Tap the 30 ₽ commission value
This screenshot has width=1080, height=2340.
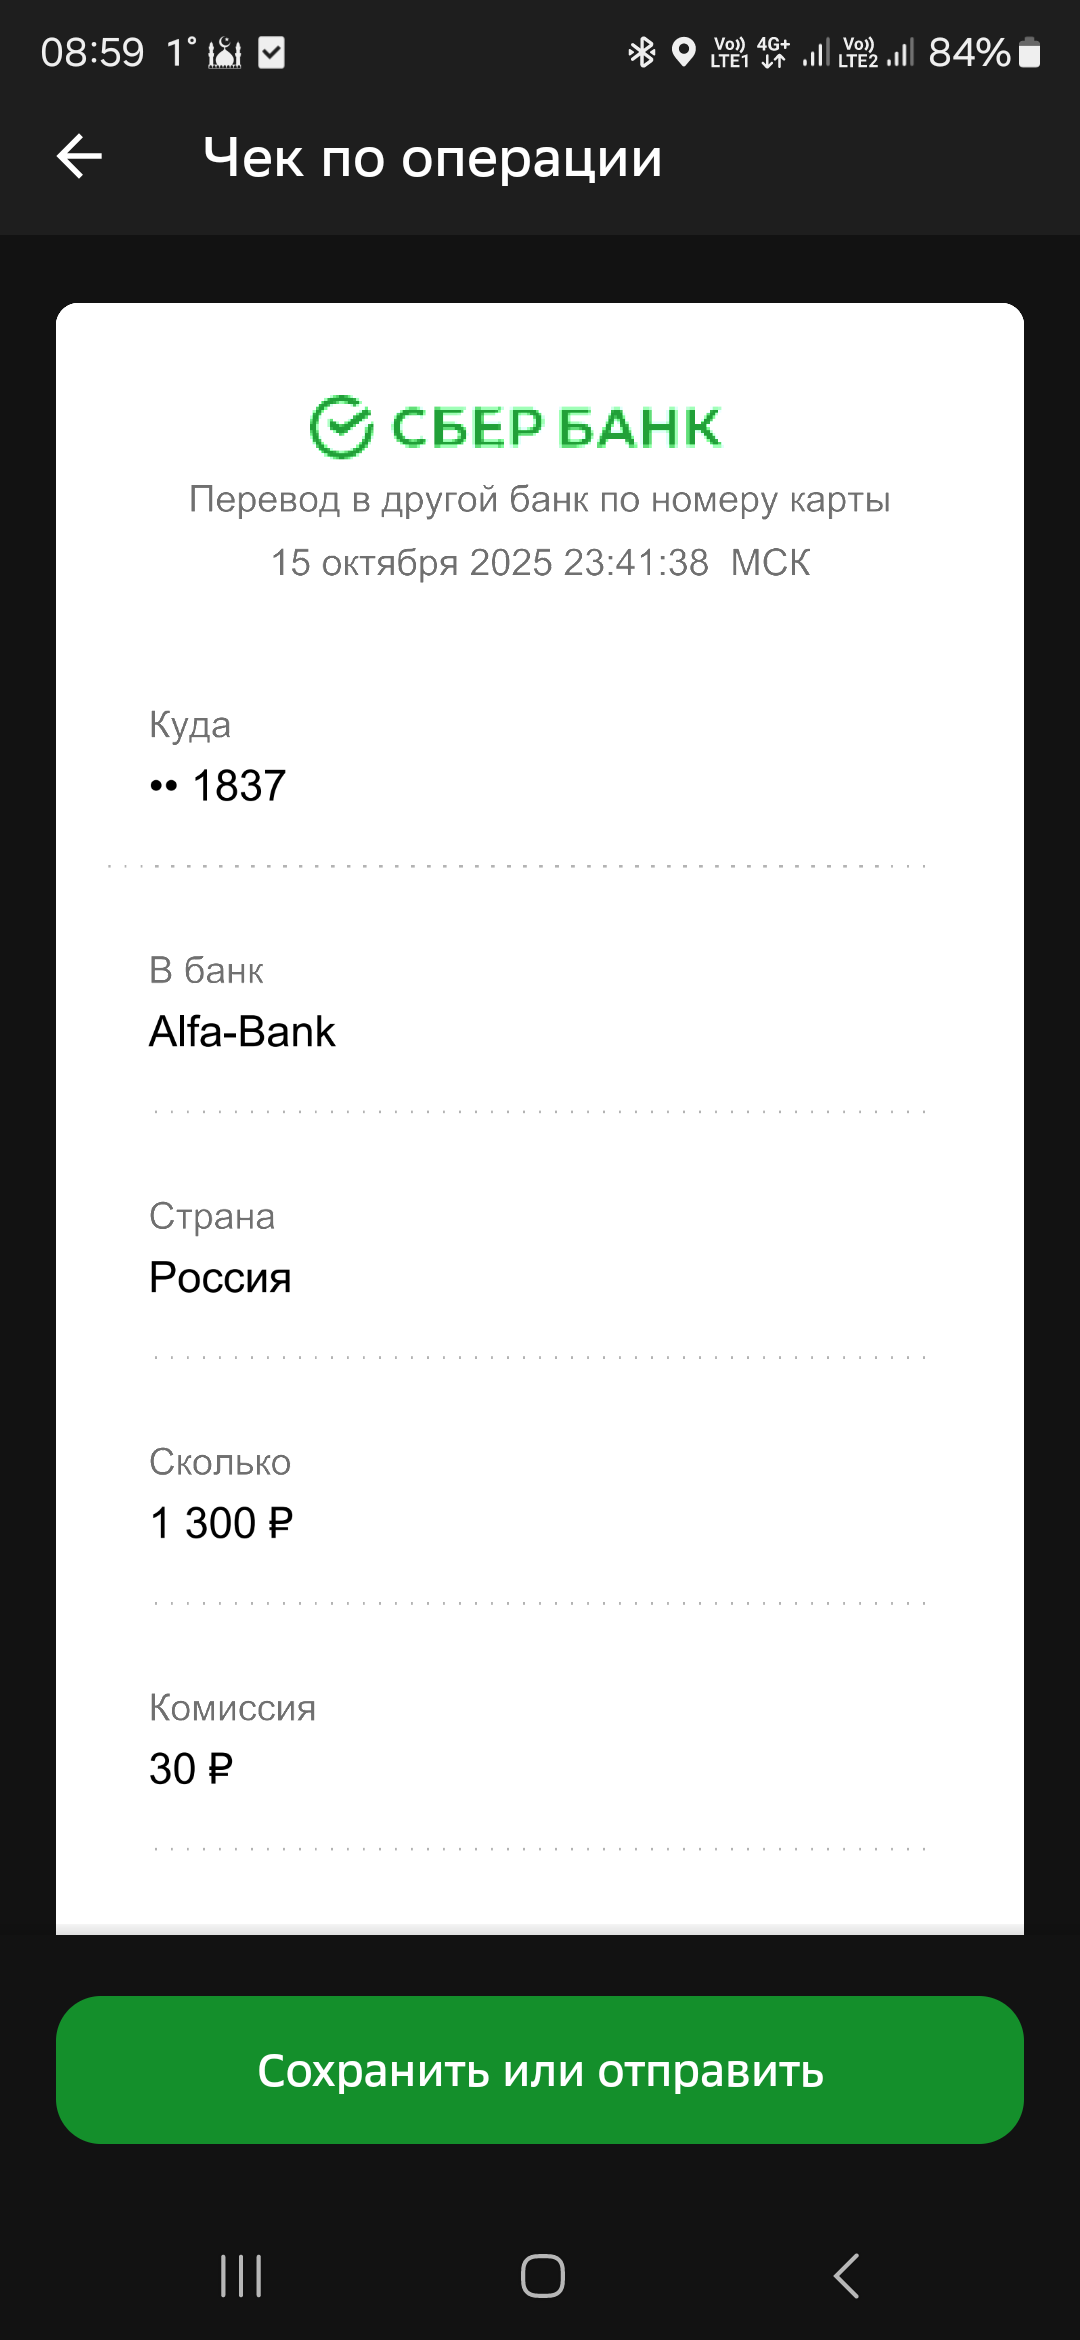191,1769
